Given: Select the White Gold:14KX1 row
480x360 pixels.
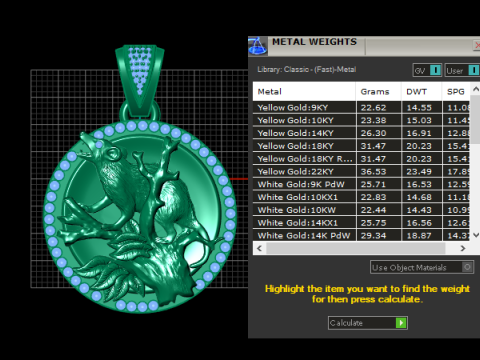Looking at the screenshot, I should (x=361, y=223).
